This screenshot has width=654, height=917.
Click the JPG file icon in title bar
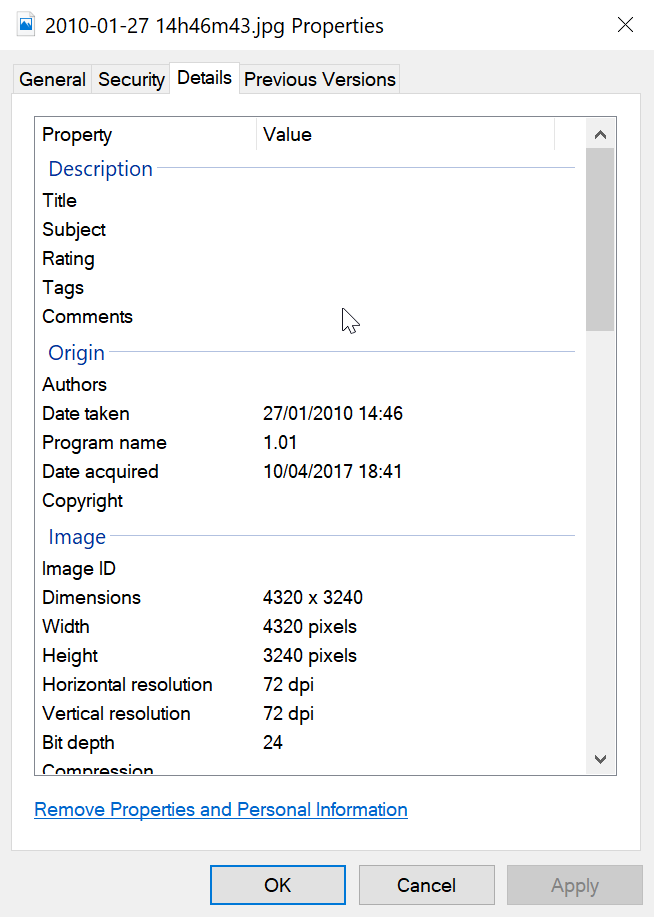click(x=26, y=25)
